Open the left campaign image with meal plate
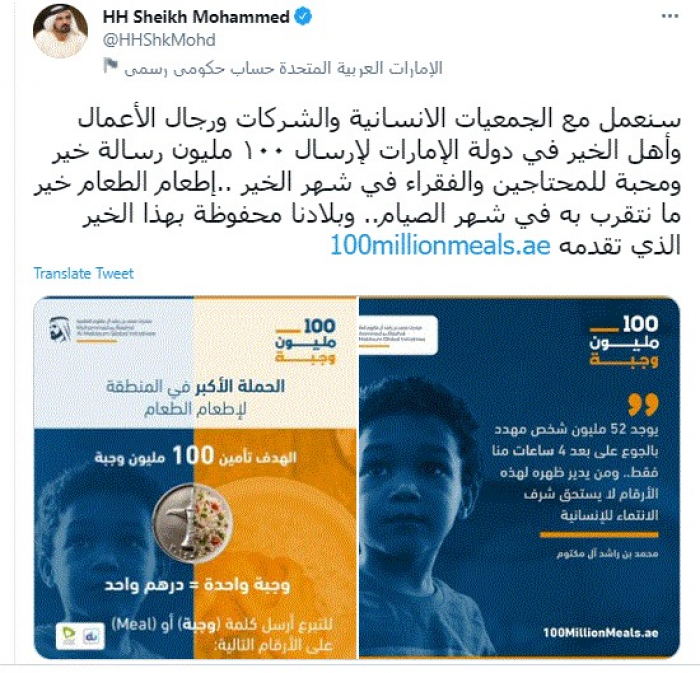This screenshot has width=700, height=673. (x=196, y=478)
